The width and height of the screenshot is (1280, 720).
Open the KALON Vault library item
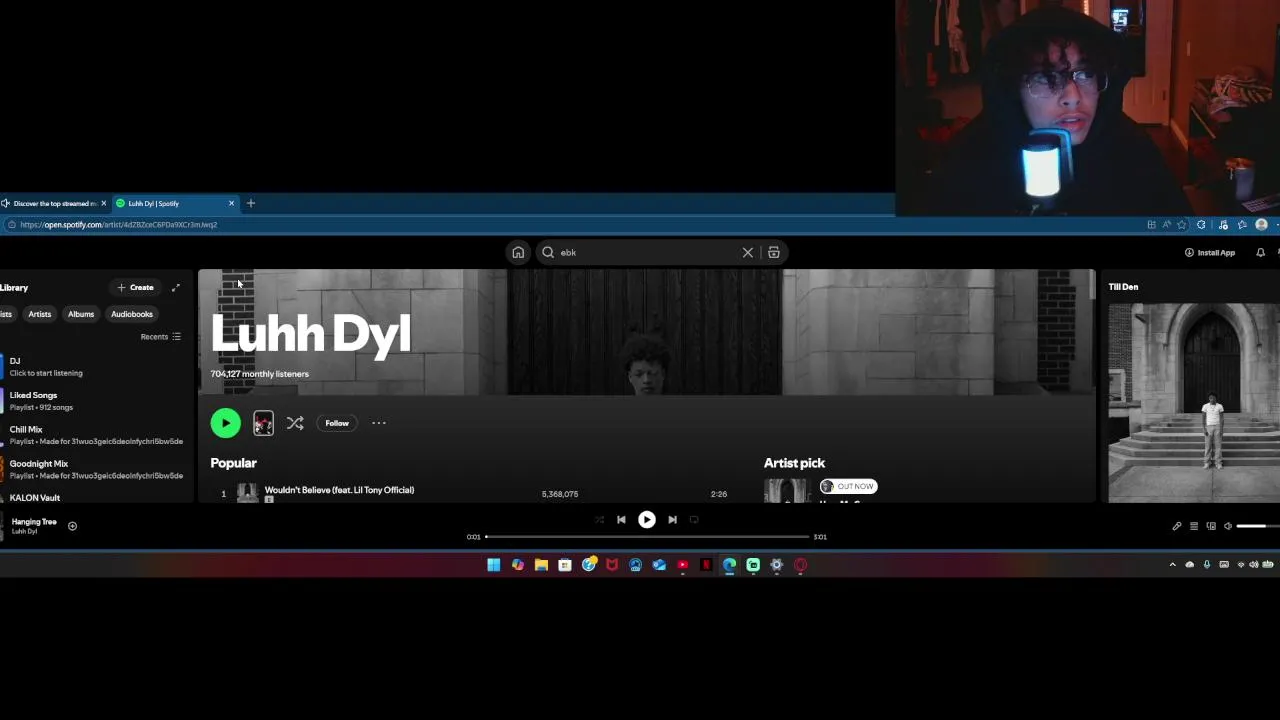96,497
